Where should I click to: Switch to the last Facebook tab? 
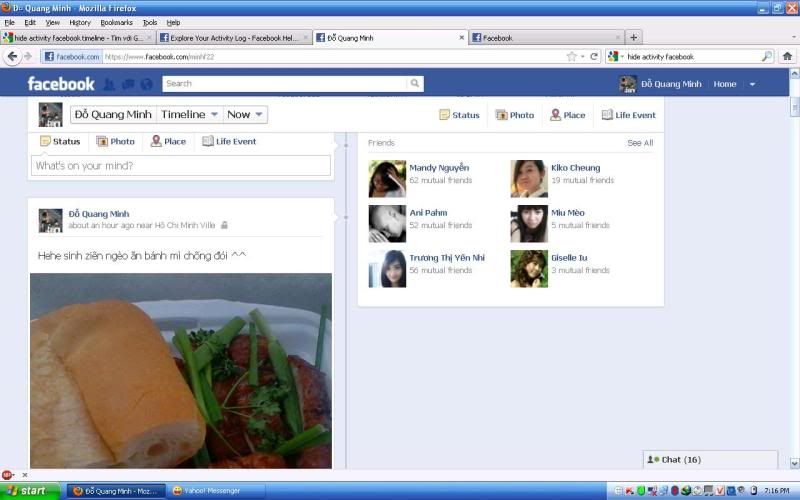point(546,38)
